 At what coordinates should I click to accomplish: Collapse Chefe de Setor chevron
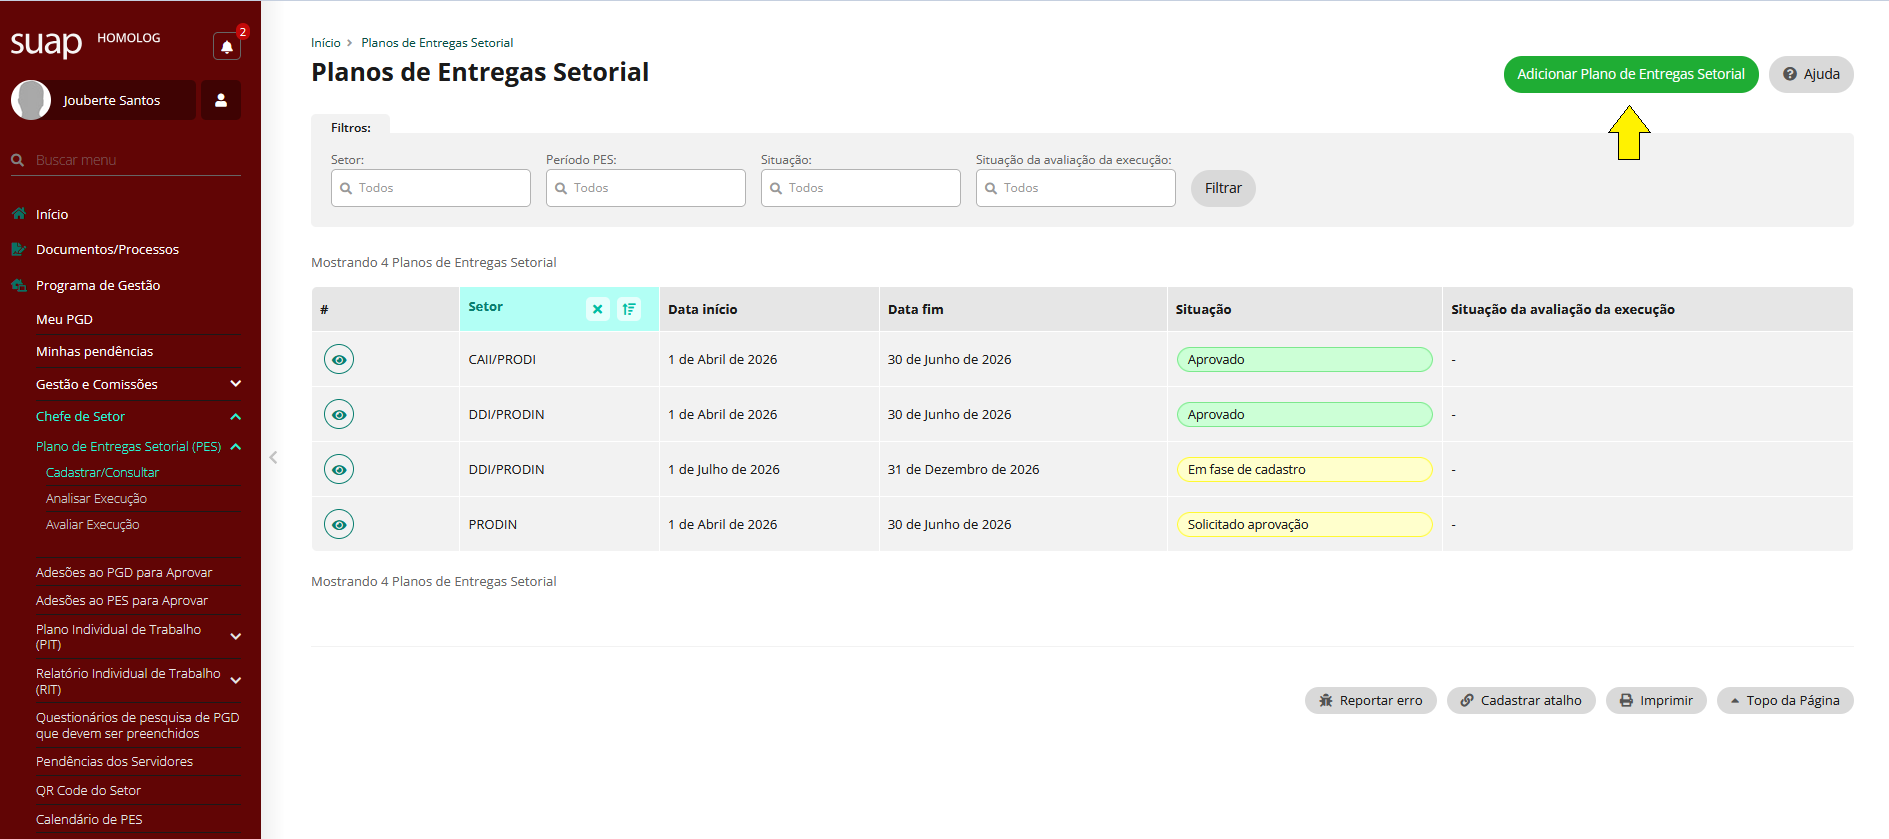(x=236, y=416)
